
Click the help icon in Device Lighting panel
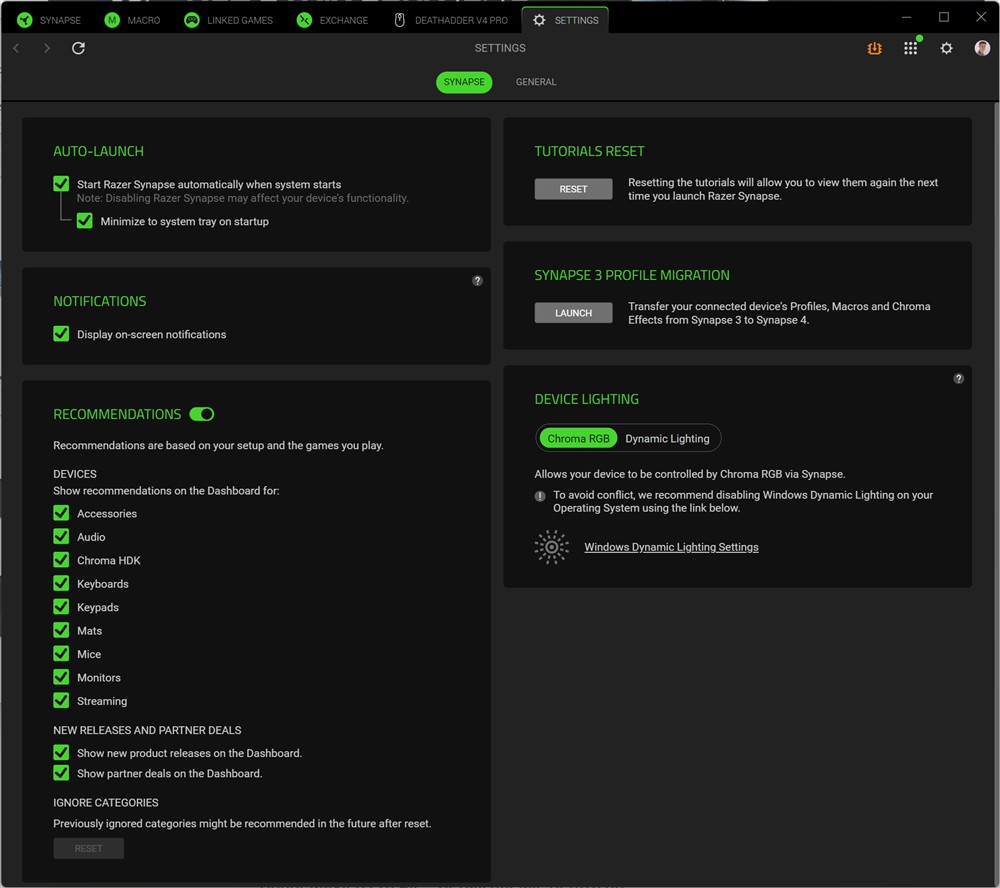(958, 379)
